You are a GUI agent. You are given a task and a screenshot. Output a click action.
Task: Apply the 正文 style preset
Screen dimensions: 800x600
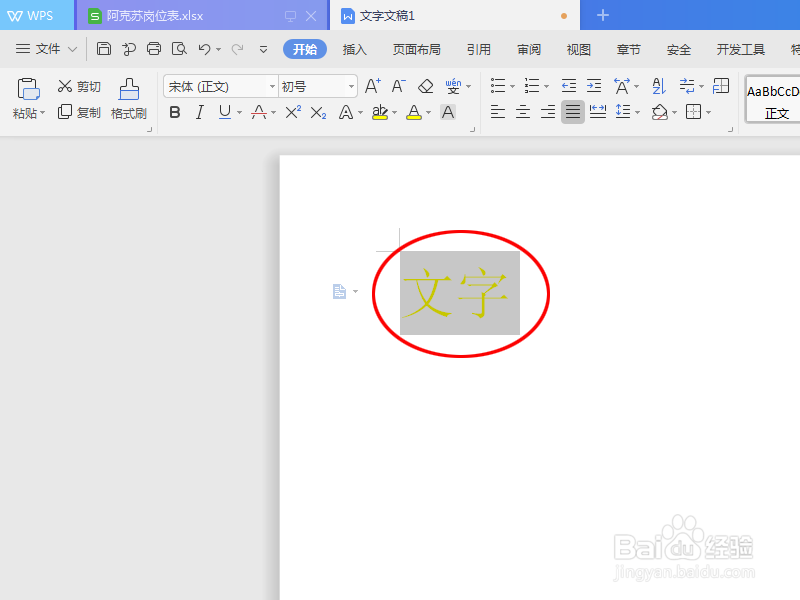[772, 100]
